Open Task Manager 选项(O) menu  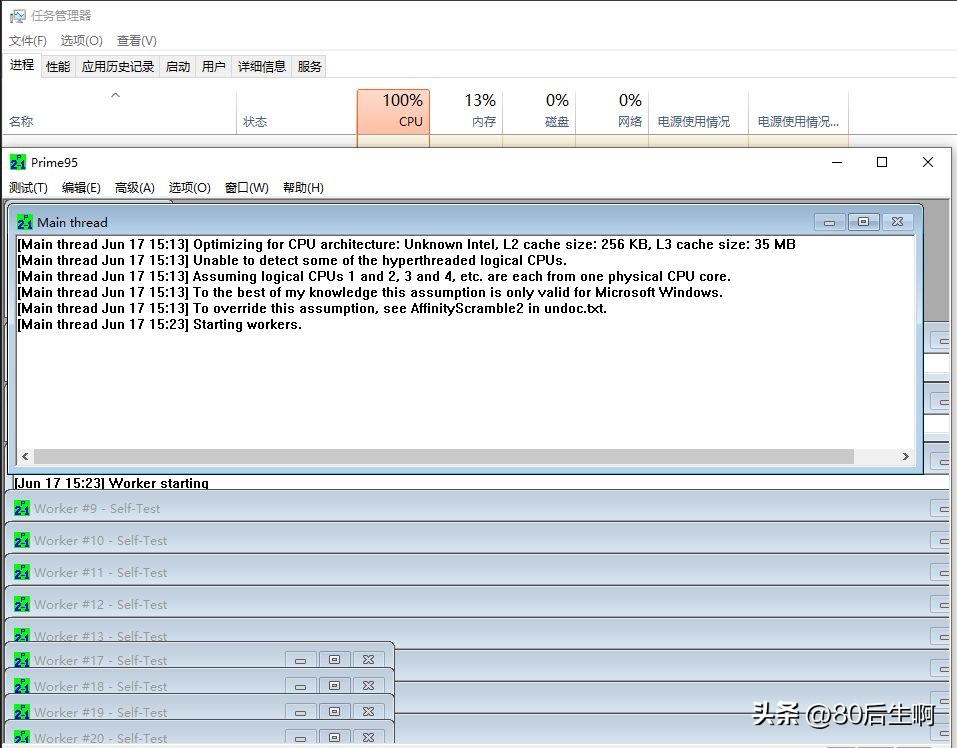pyautogui.click(x=81, y=40)
